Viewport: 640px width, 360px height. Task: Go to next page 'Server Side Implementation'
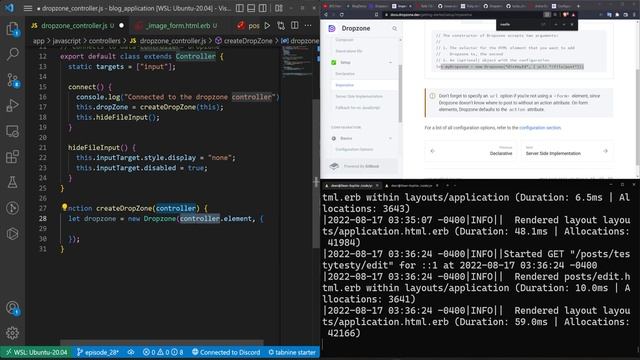tap(567, 151)
